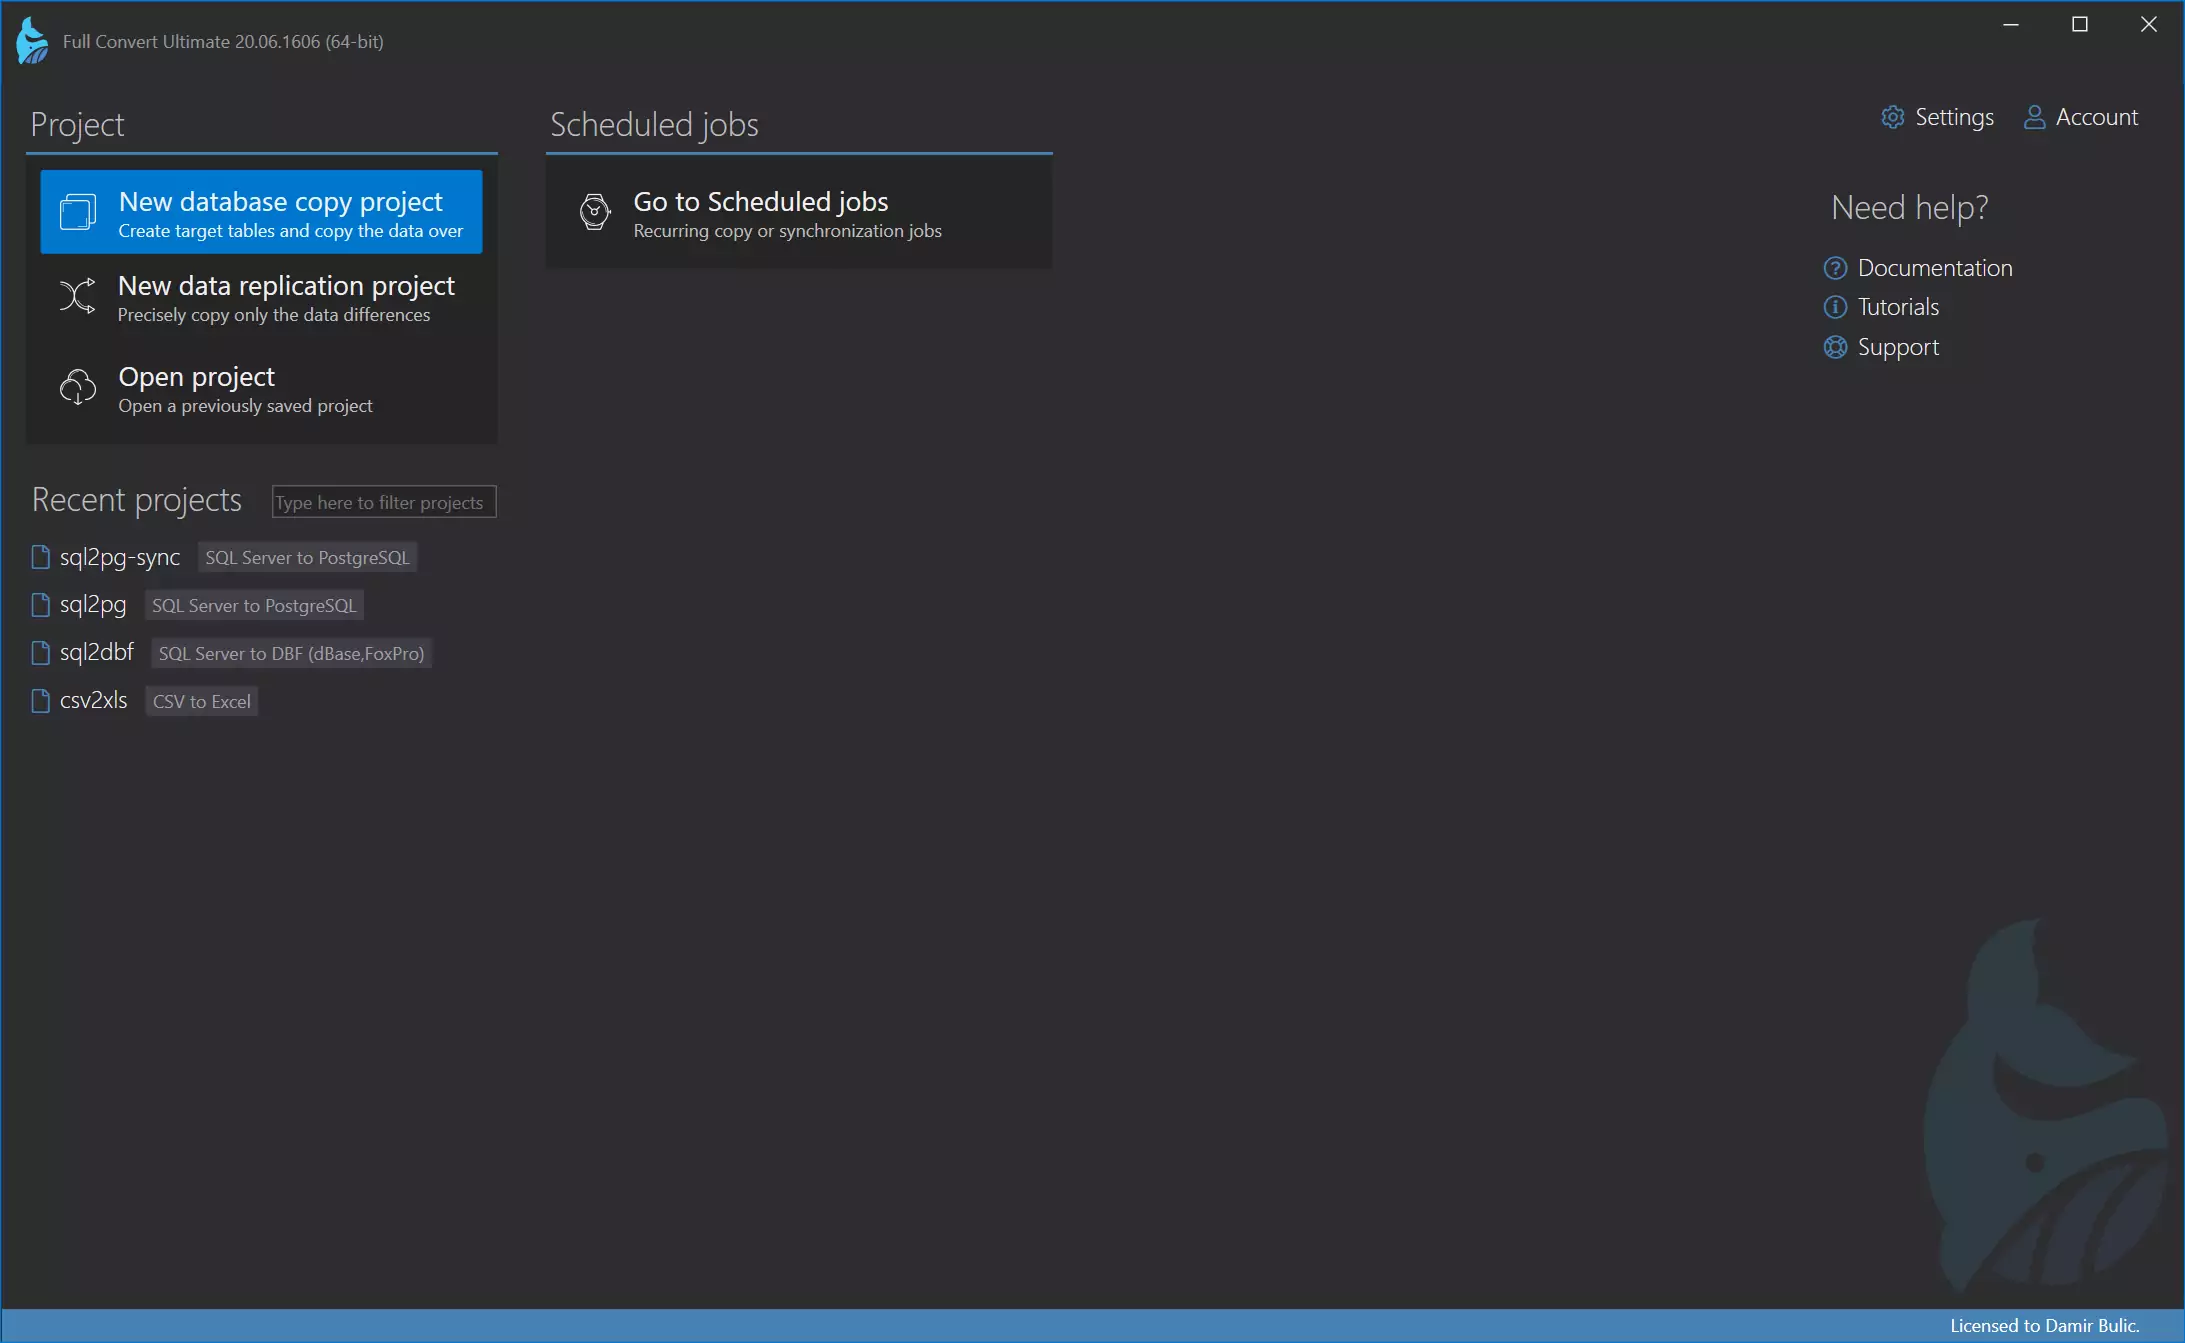
Task: Click the csv2xls project file icon
Action: click(40, 700)
